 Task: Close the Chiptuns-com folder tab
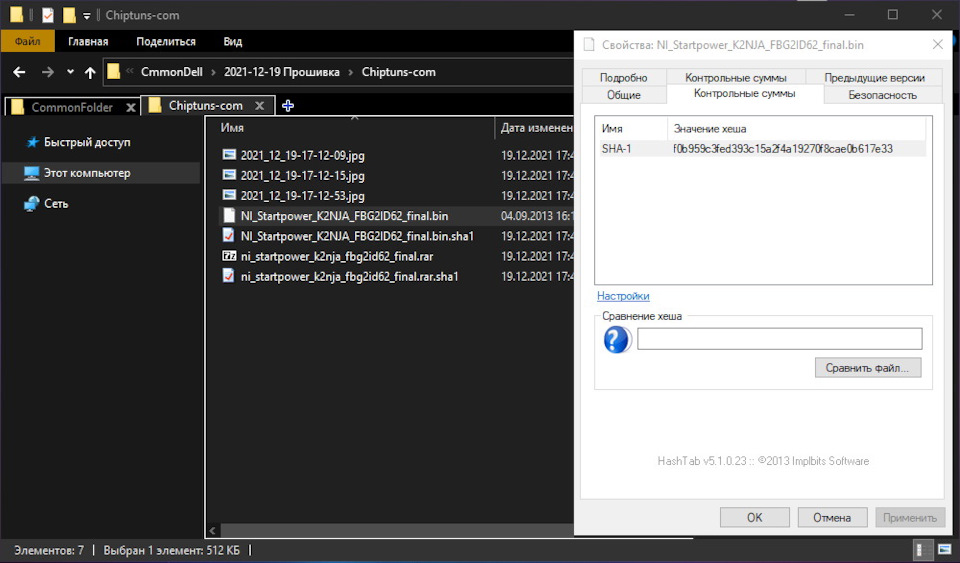click(x=260, y=106)
